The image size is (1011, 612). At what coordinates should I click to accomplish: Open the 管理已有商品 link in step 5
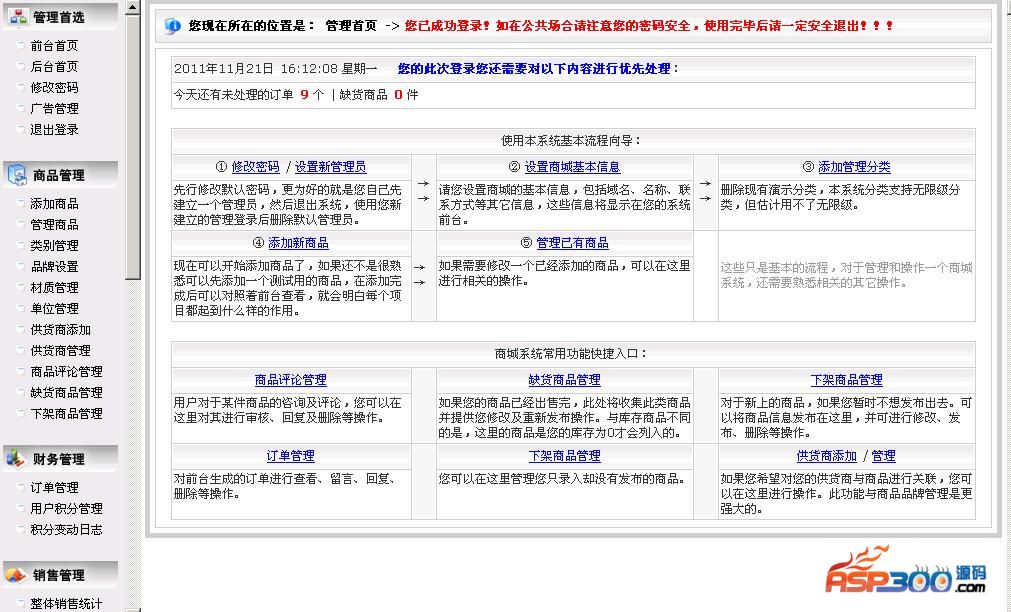(x=572, y=243)
